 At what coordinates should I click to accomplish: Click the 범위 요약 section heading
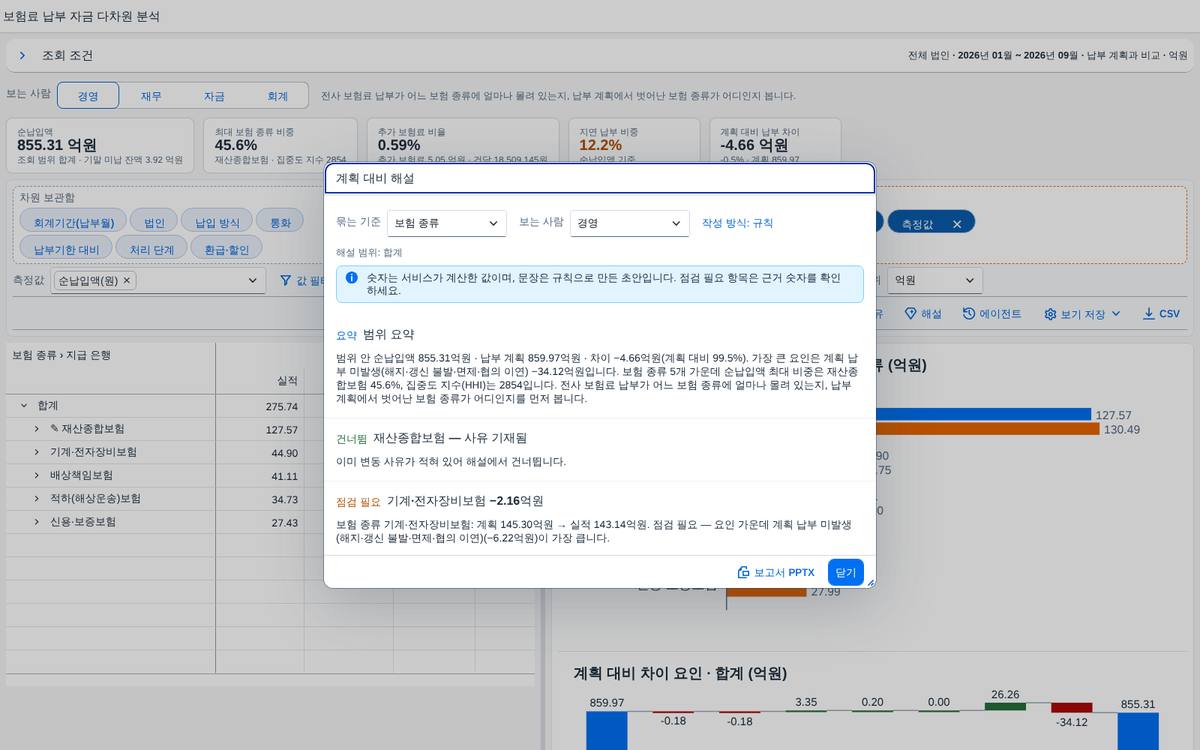(388, 335)
